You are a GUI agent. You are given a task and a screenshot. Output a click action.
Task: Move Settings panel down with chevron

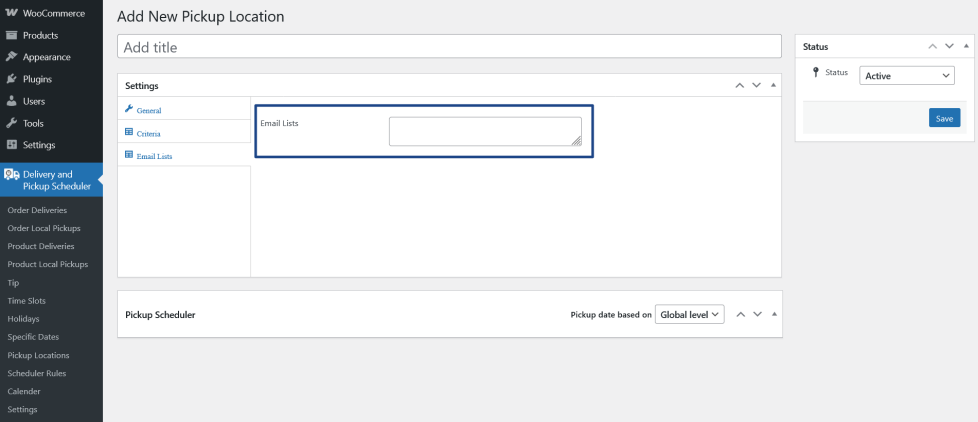point(757,85)
